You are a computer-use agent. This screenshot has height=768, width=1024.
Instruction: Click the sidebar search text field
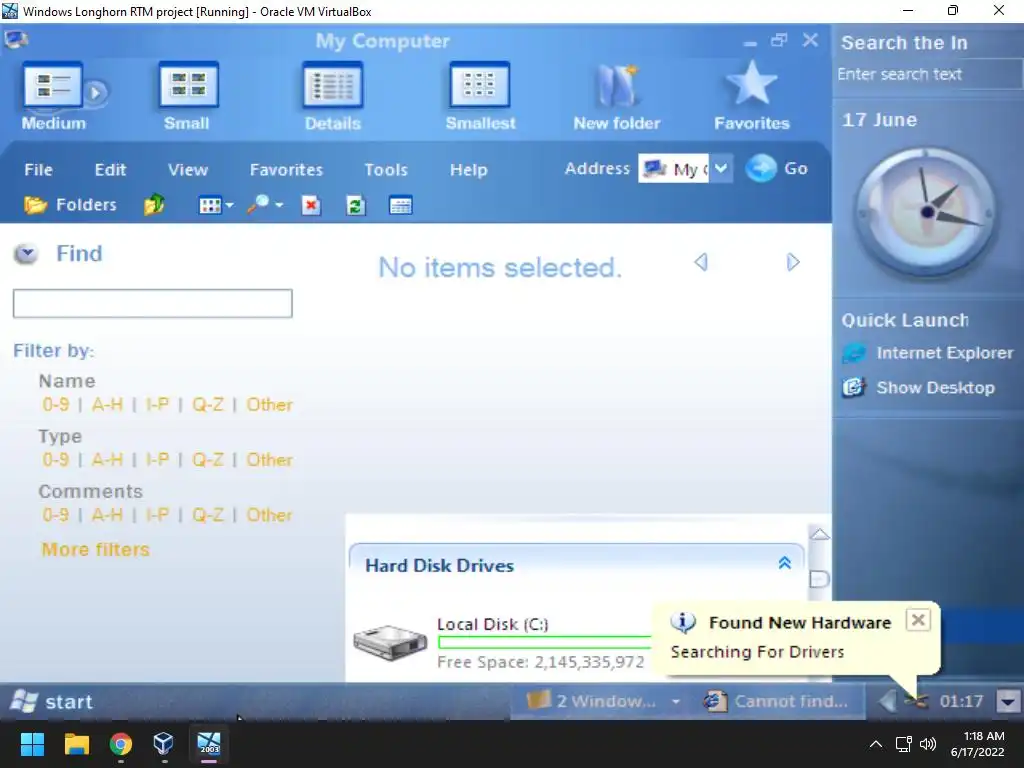tap(929, 74)
